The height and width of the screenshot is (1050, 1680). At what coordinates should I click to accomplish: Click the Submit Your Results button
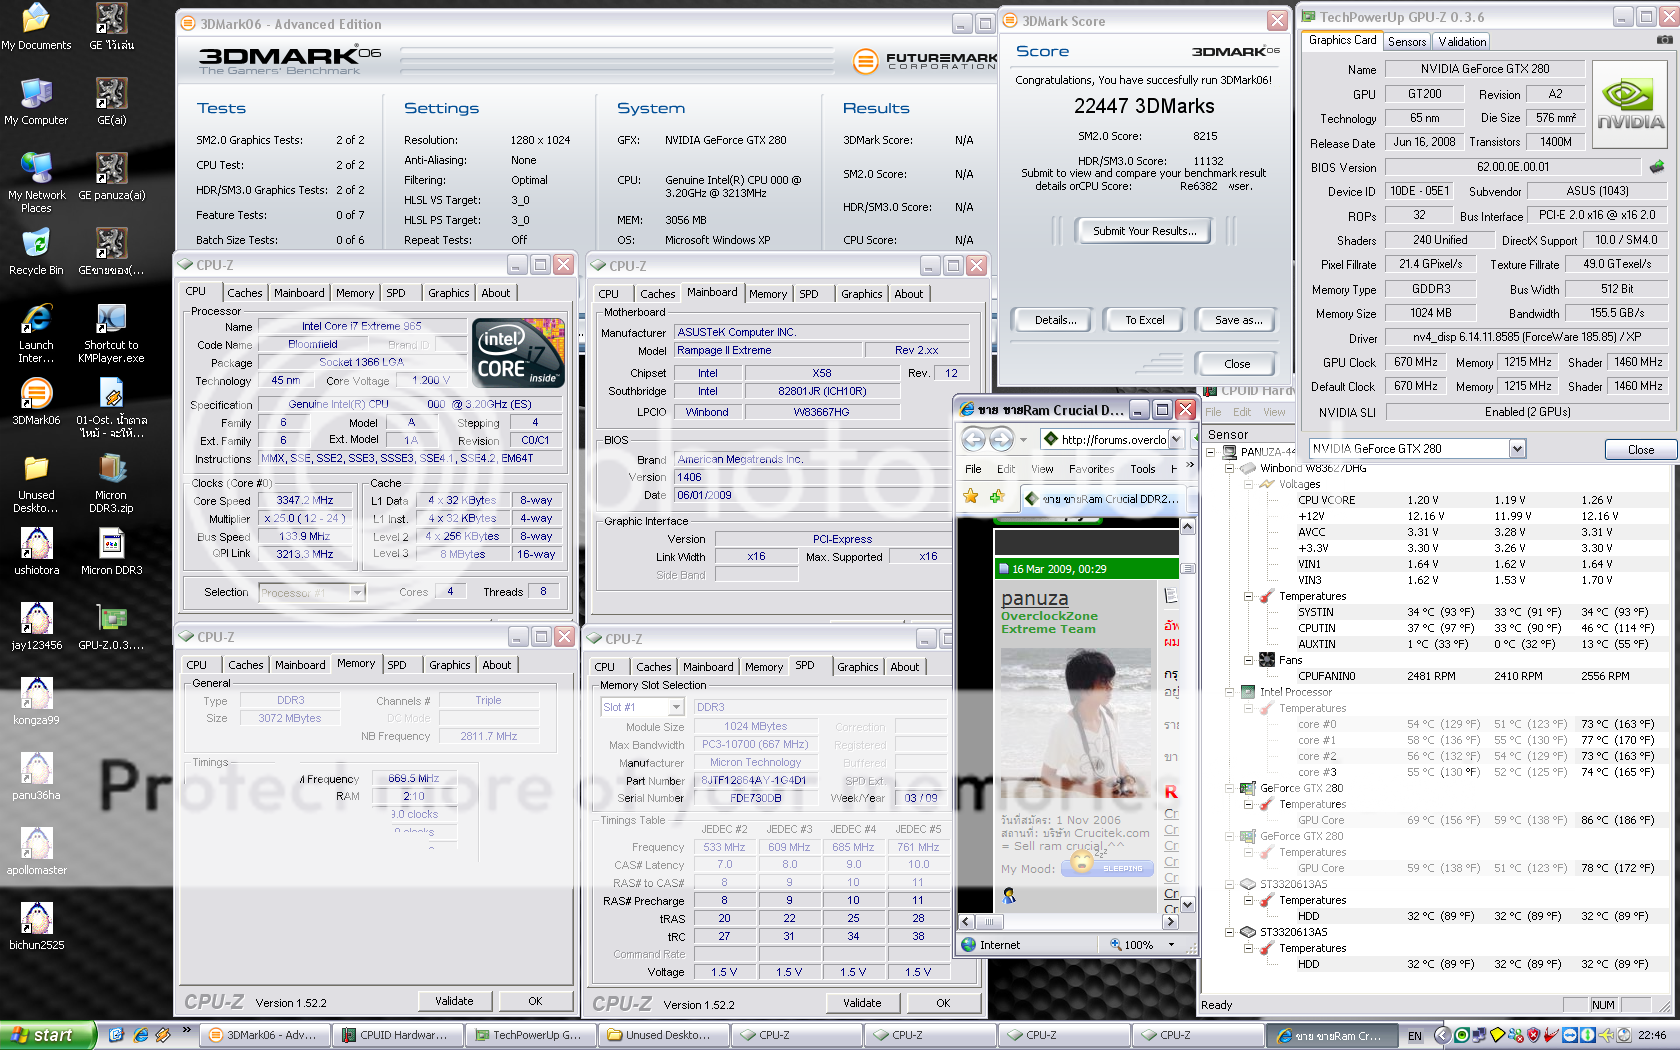click(x=1144, y=231)
